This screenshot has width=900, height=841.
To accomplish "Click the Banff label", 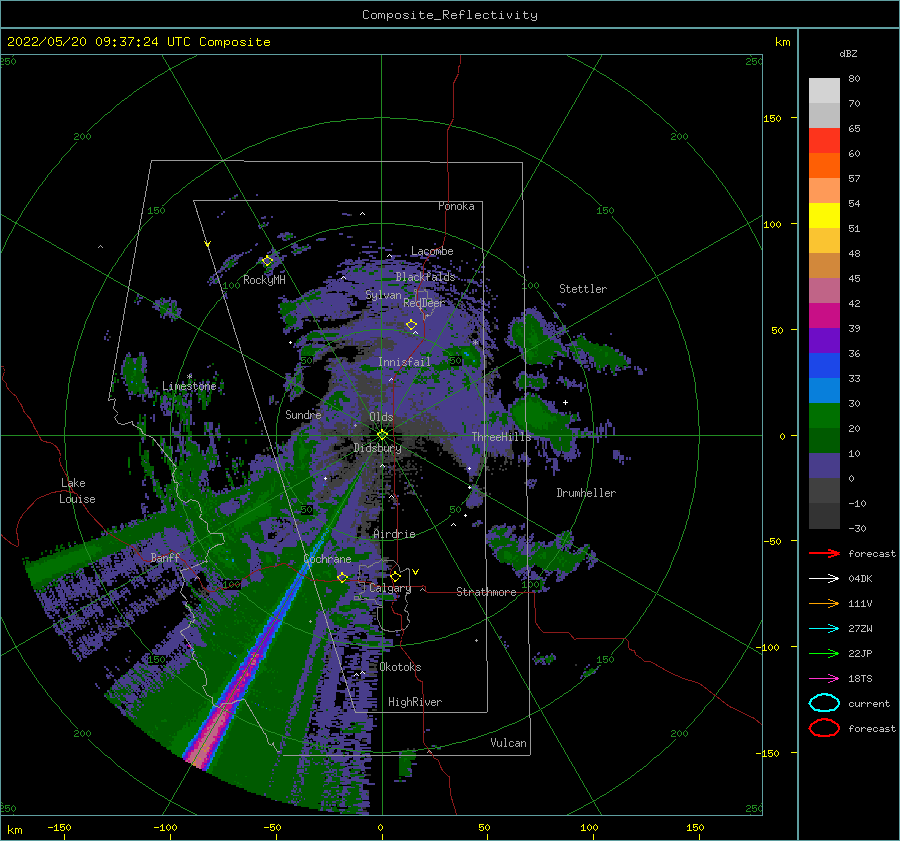I will (x=165, y=557).
